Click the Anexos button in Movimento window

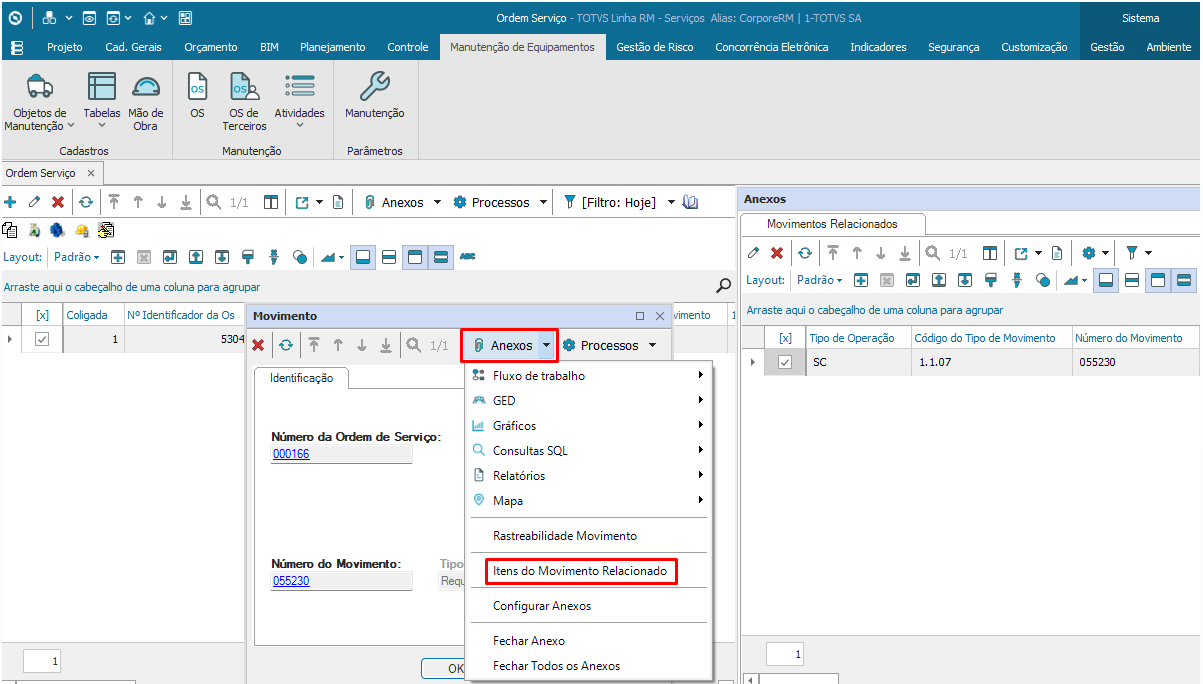(x=501, y=345)
